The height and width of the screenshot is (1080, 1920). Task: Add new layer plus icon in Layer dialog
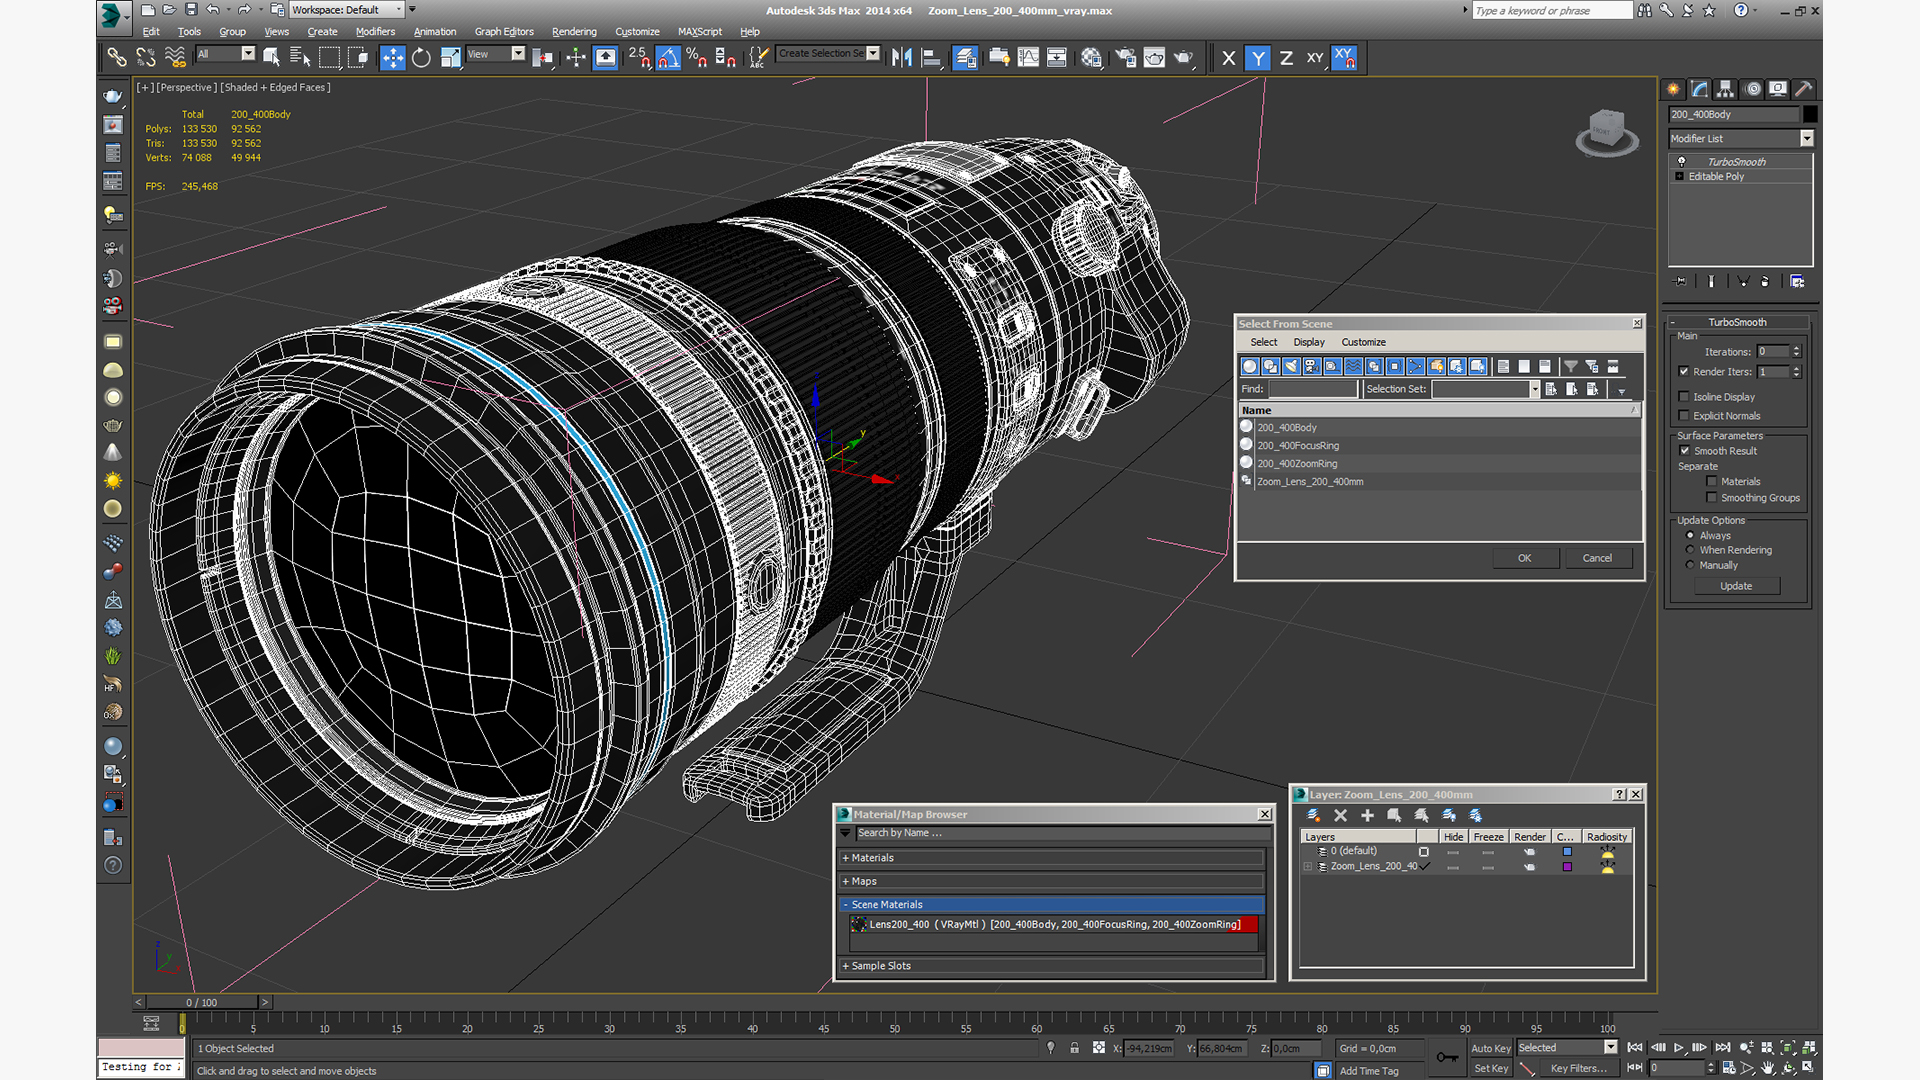tap(1367, 815)
